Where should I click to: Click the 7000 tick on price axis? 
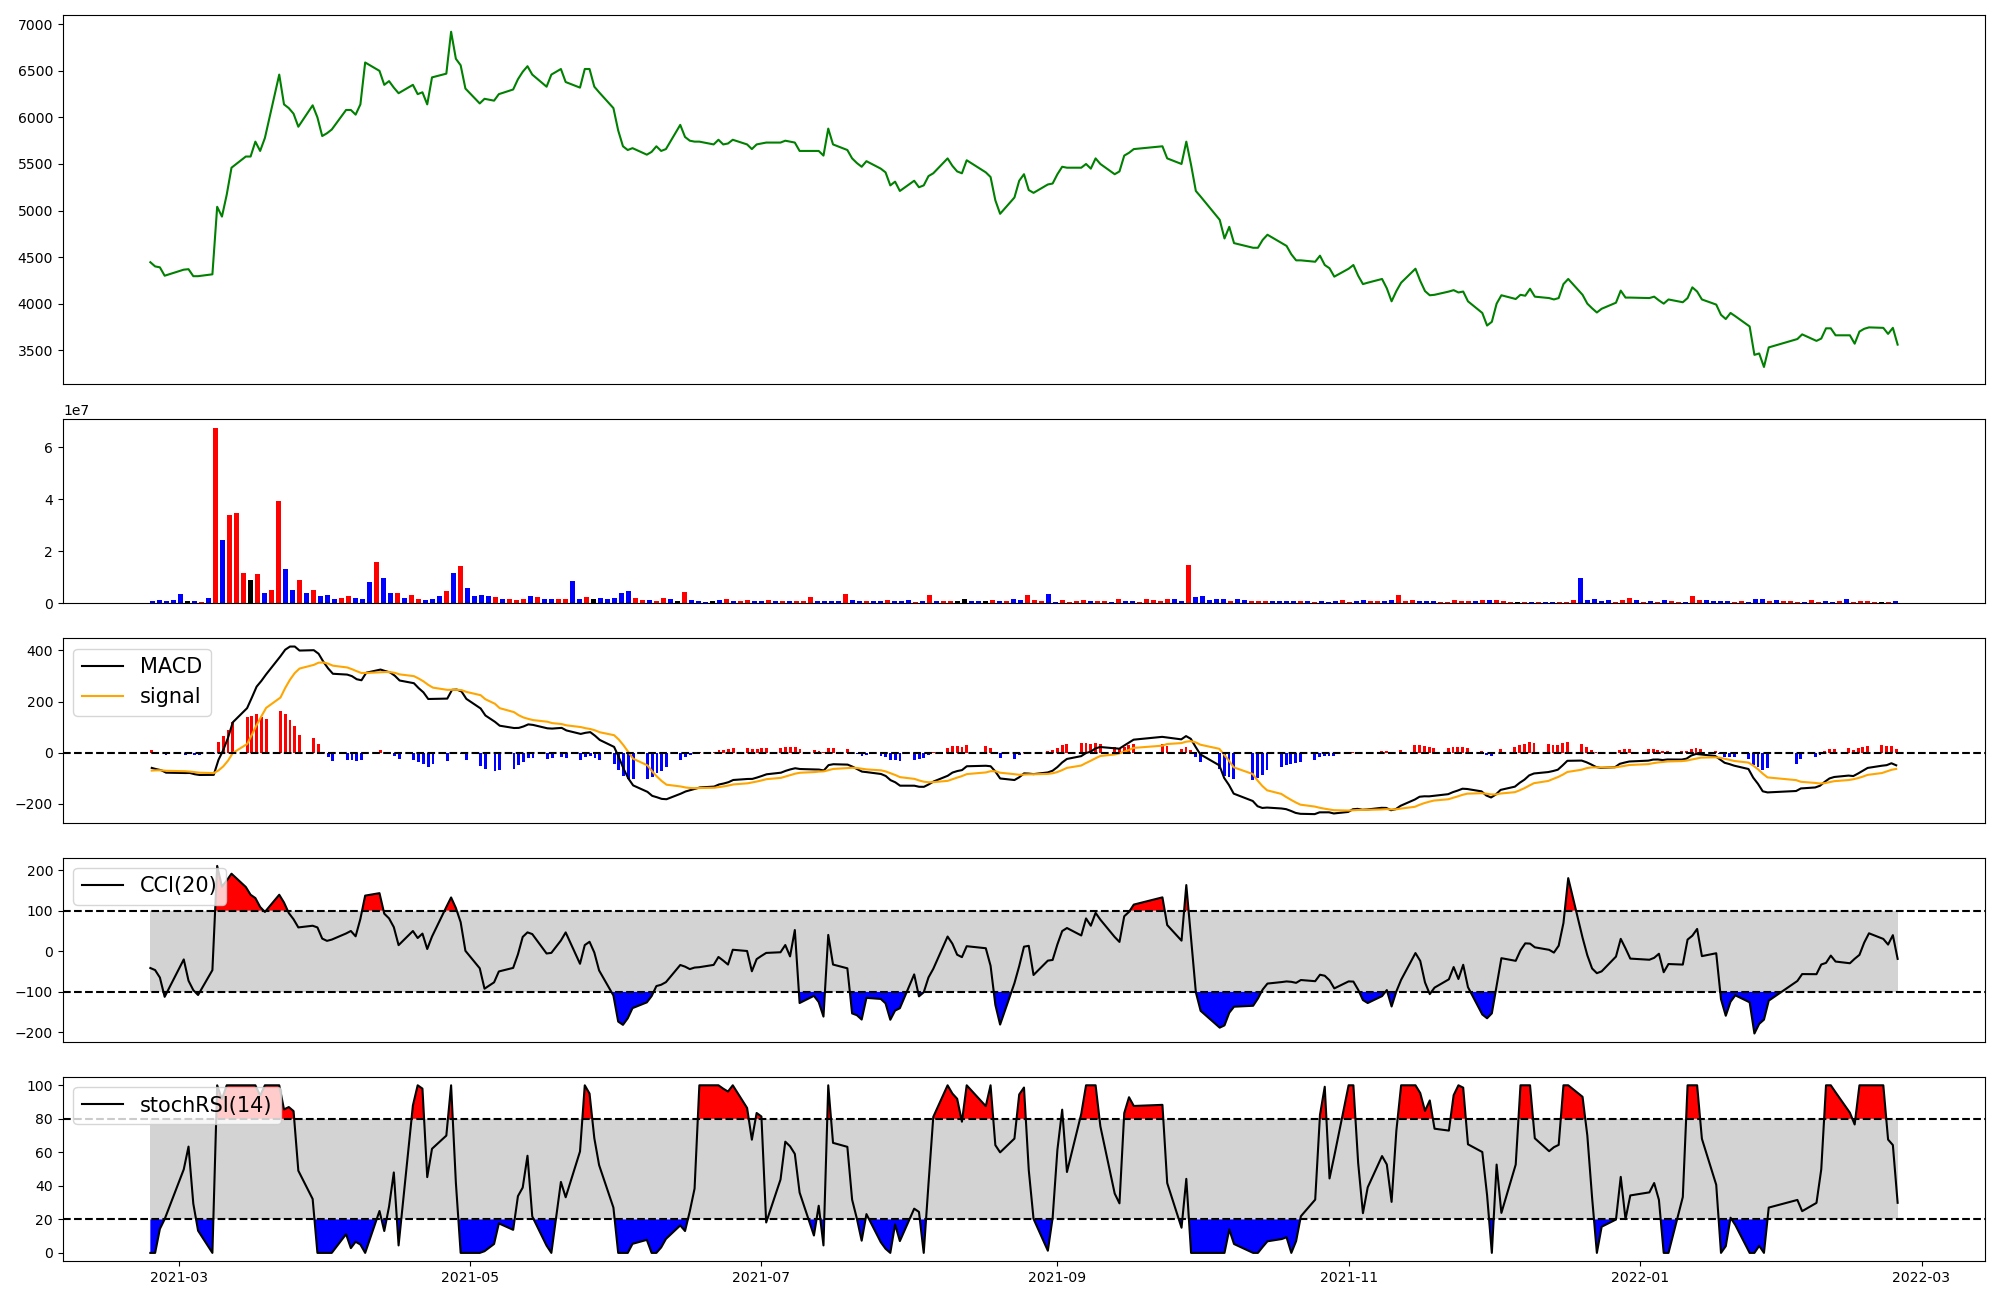[37, 24]
